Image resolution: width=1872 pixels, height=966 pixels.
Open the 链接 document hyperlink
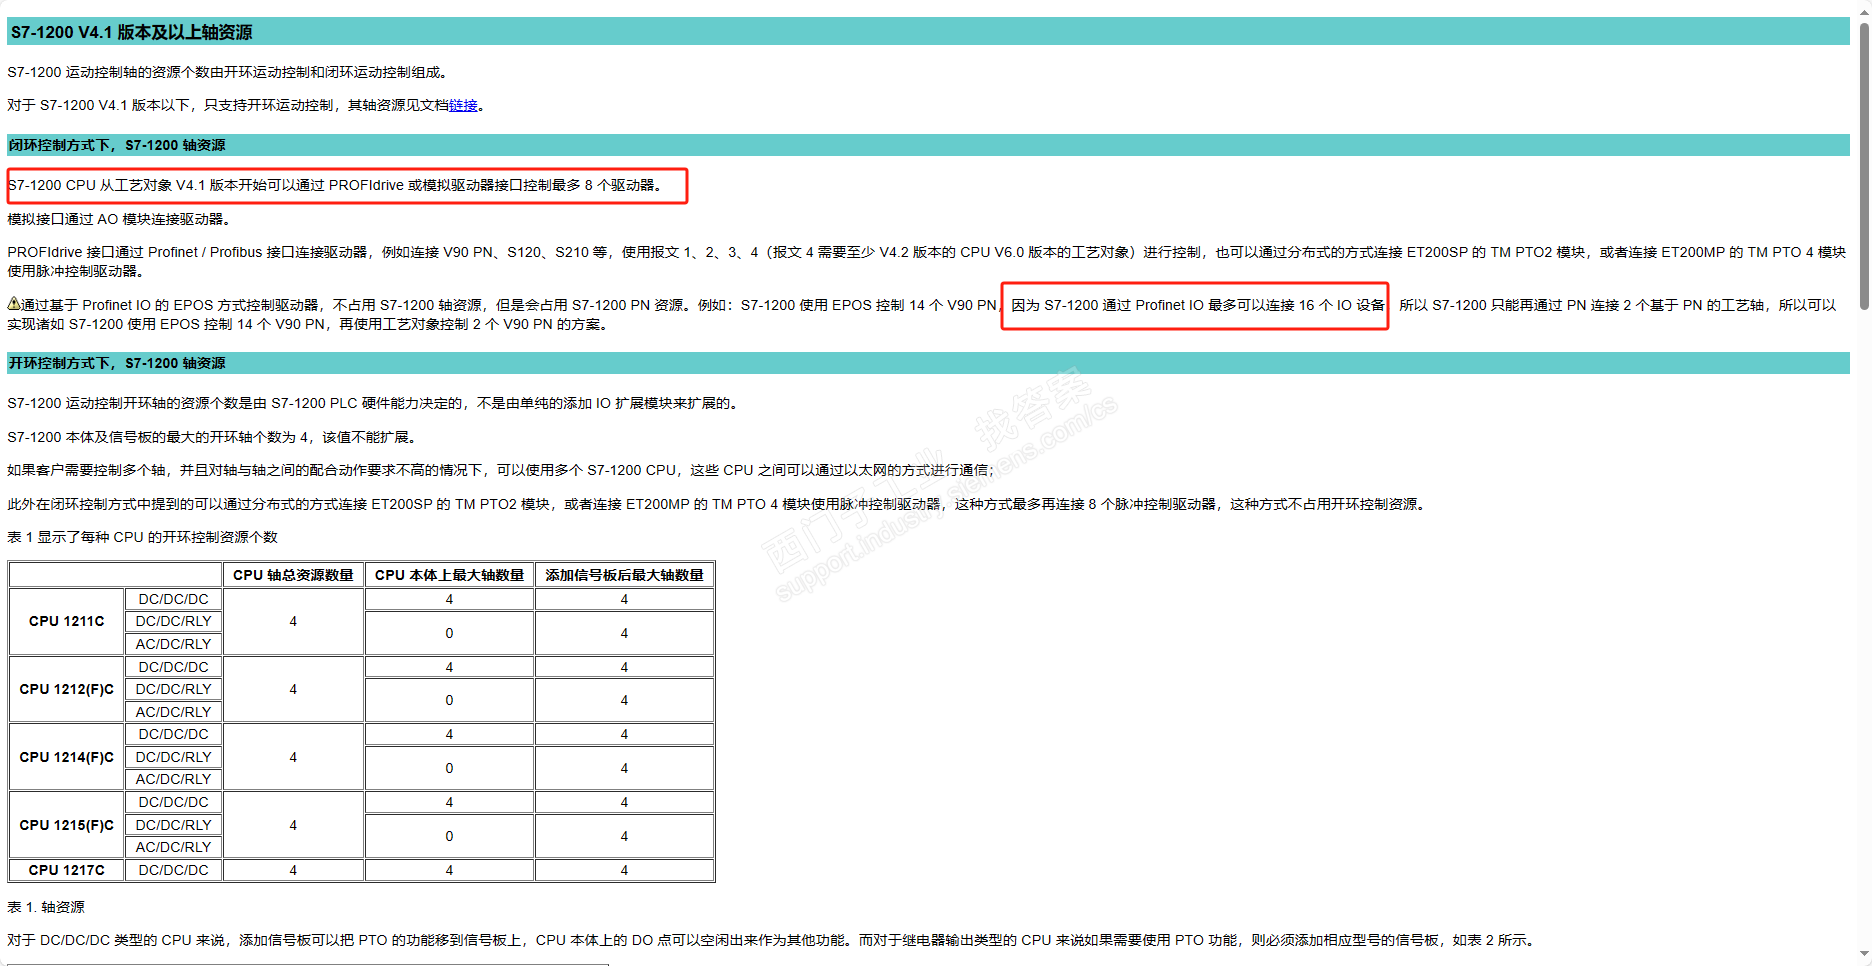[463, 105]
